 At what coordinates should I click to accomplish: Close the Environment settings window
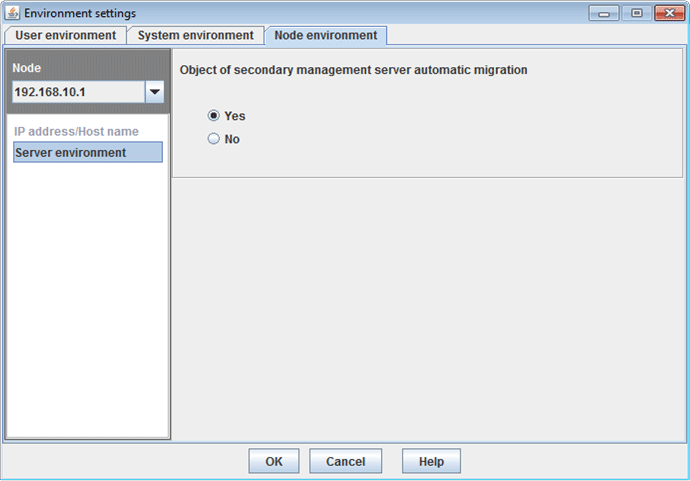669,13
